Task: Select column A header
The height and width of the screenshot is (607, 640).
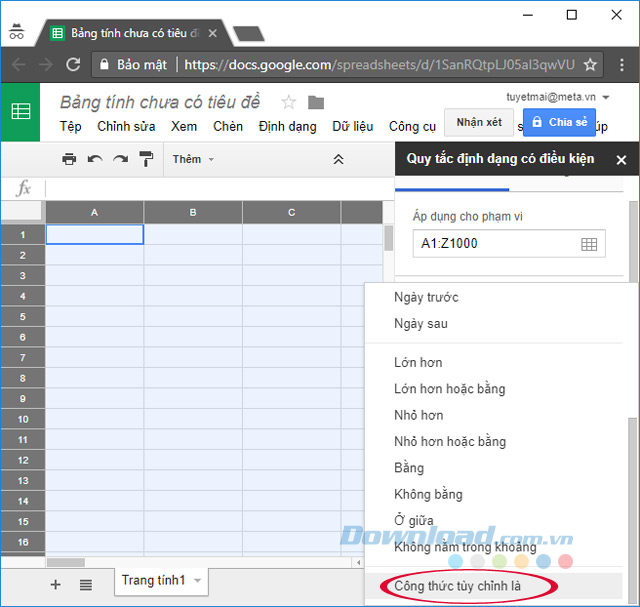Action: point(94,212)
